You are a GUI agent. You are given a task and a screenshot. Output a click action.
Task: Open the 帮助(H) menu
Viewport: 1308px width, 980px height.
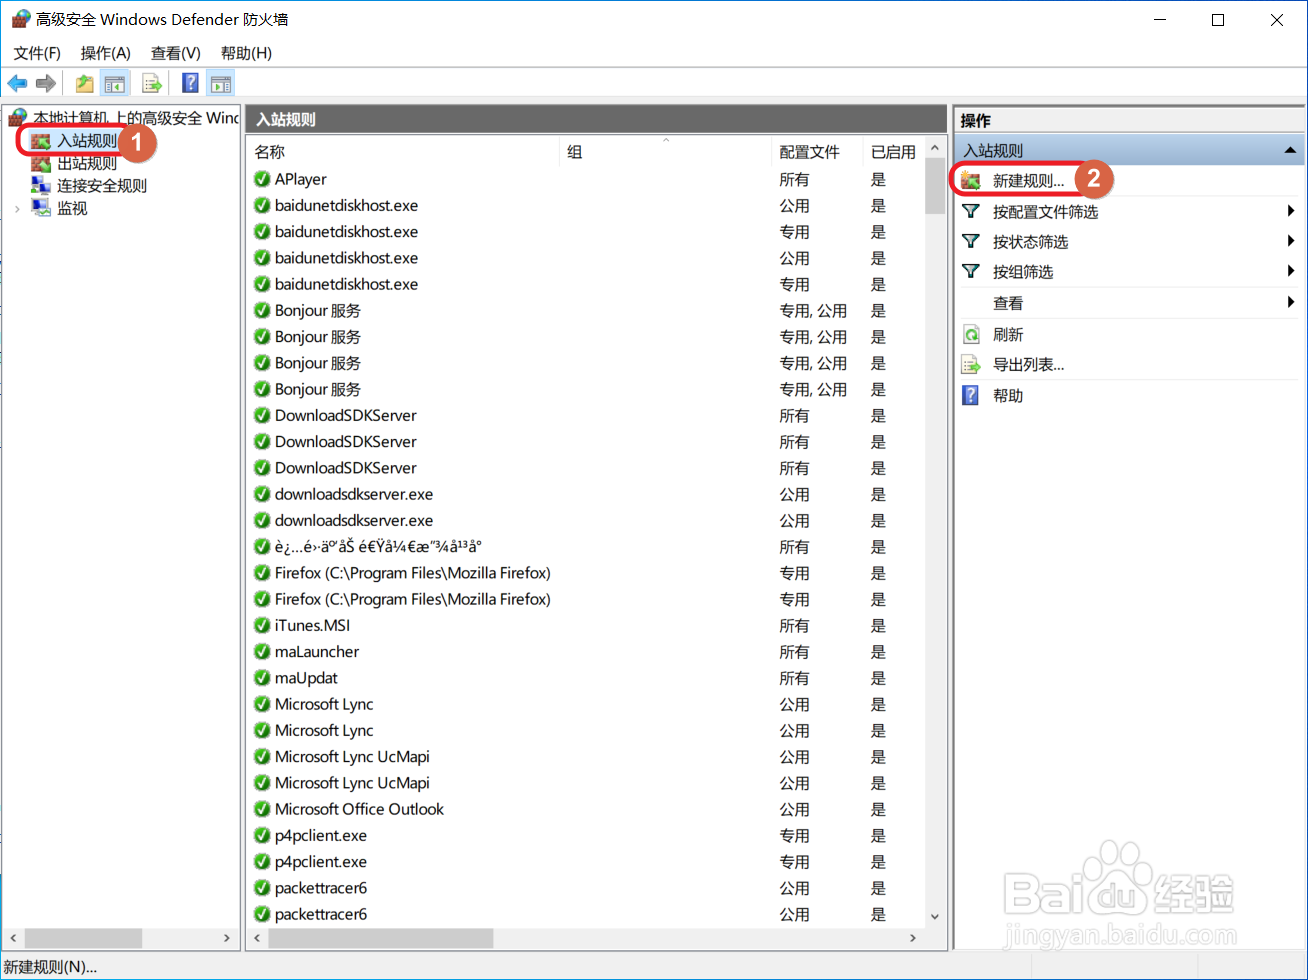[246, 53]
